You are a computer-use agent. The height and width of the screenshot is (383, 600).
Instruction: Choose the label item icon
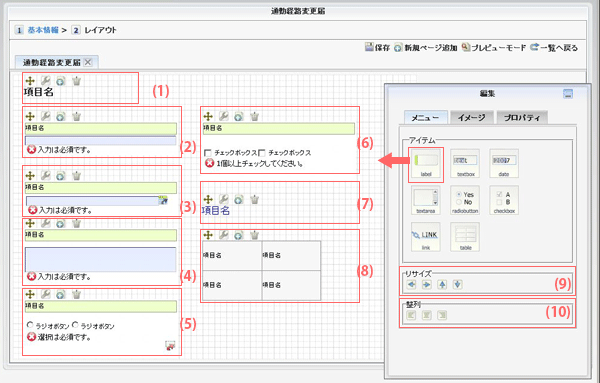(426, 163)
